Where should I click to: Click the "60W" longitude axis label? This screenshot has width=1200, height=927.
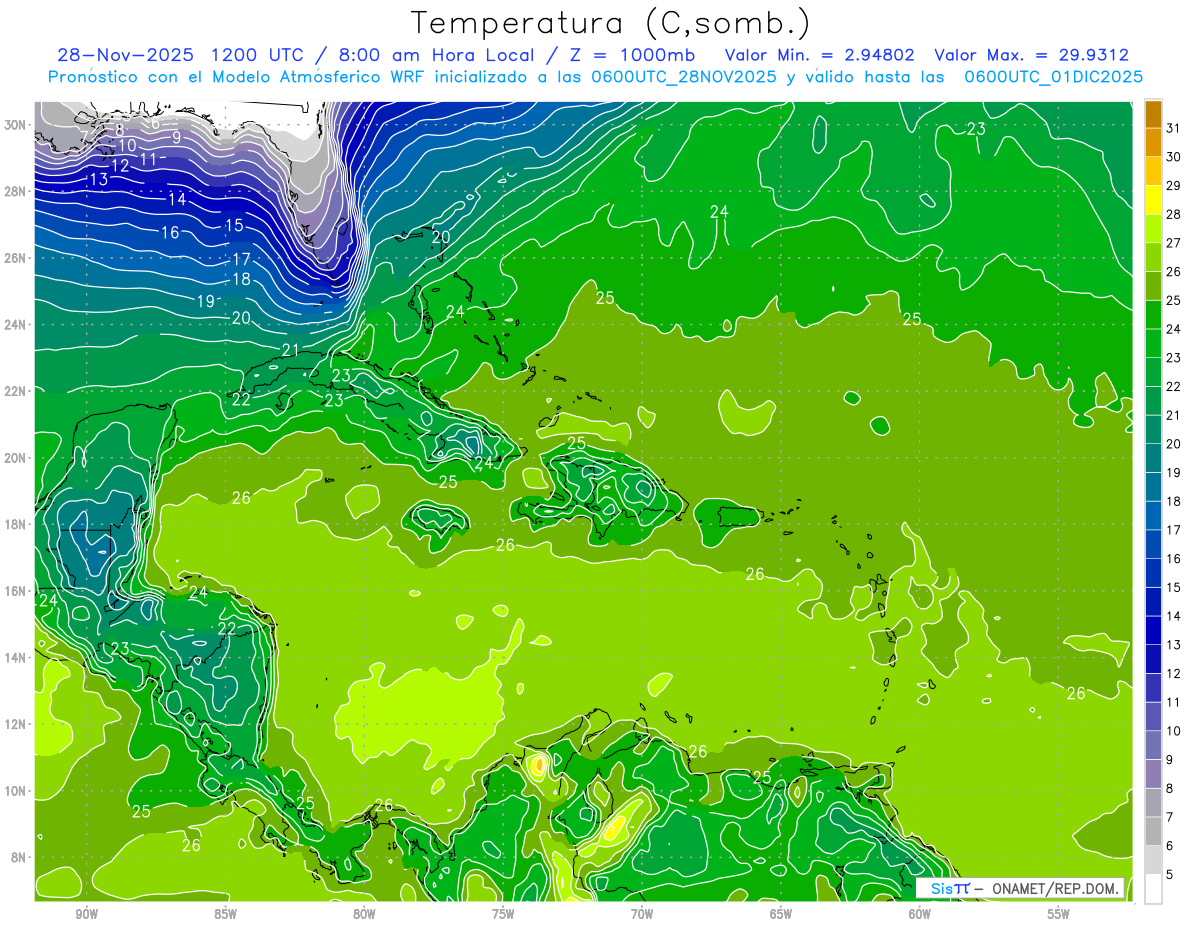click(x=920, y=914)
